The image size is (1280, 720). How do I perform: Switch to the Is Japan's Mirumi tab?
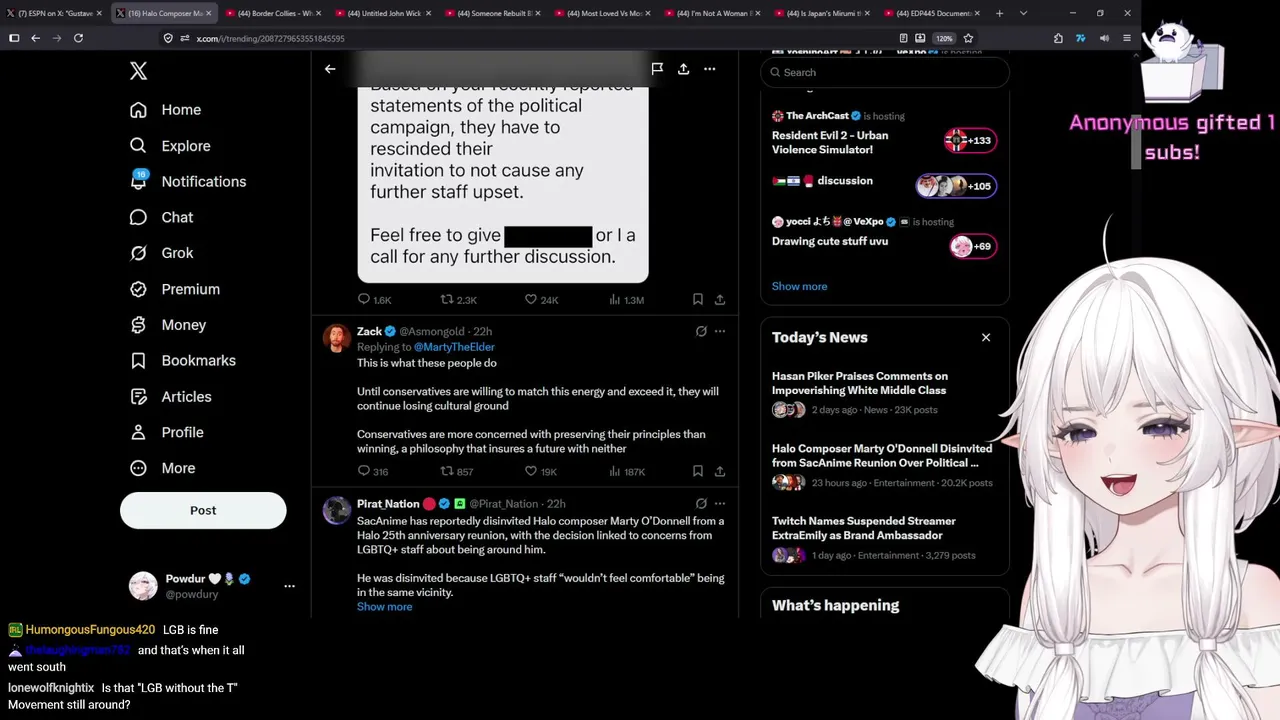coord(822,13)
